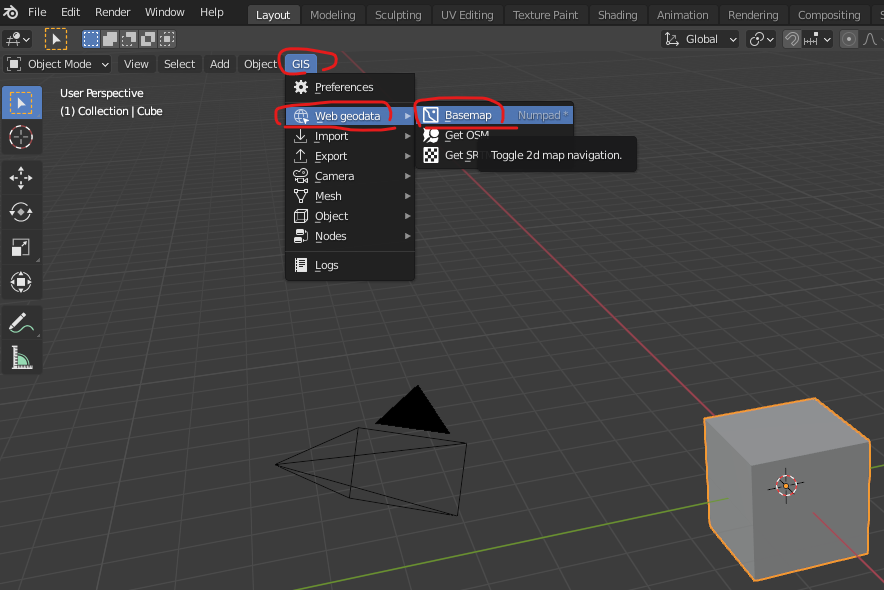Viewport: 884px width, 590px height.
Task: Expand the Camera submenu
Action: (x=350, y=176)
